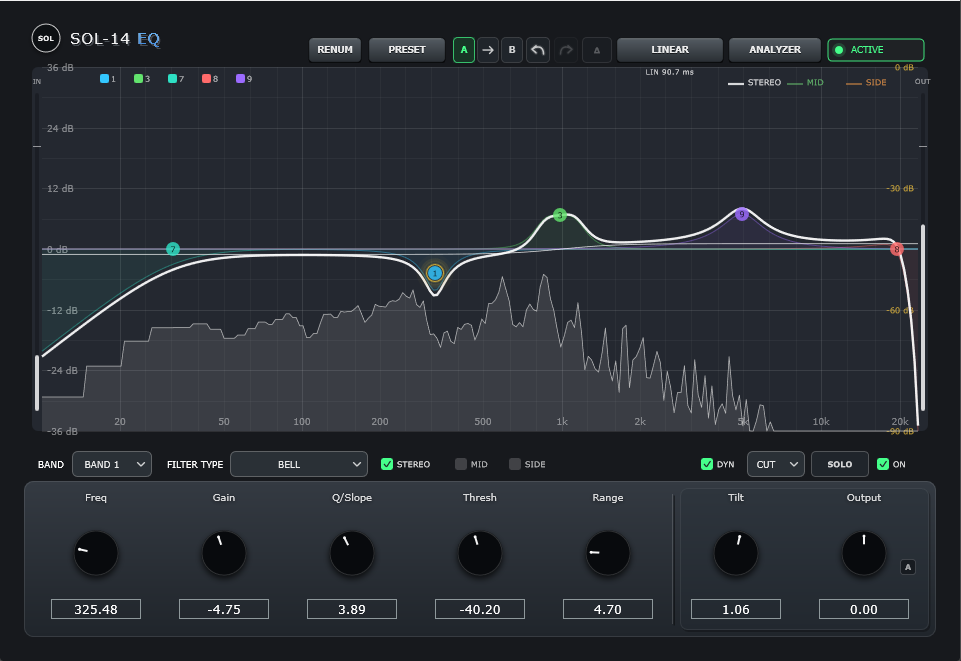Select purple band node 9 on the curve

742,214
